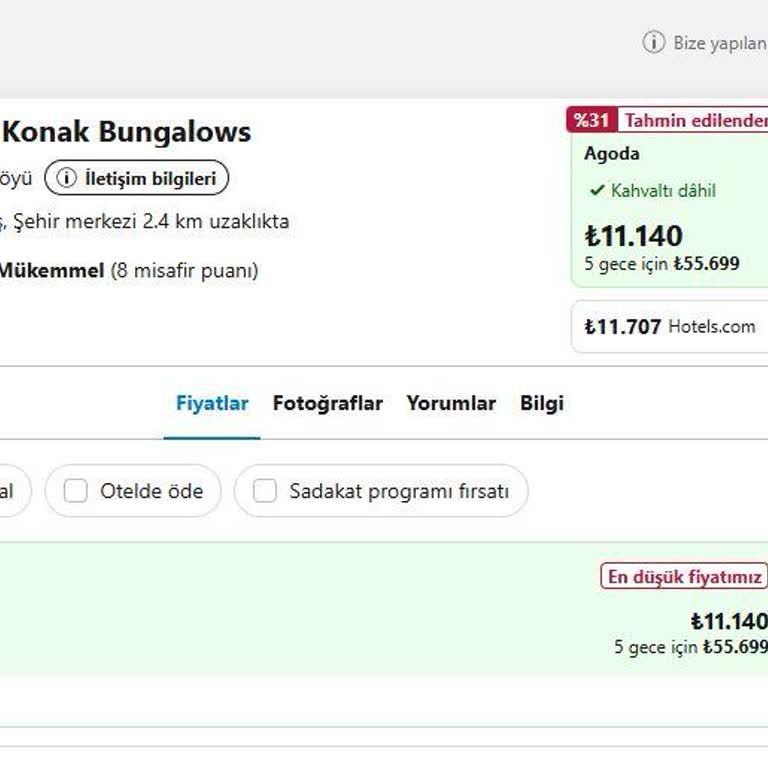Click the %31 discount badge
Image resolution: width=768 pixels, height=768 pixels.
tap(591, 120)
